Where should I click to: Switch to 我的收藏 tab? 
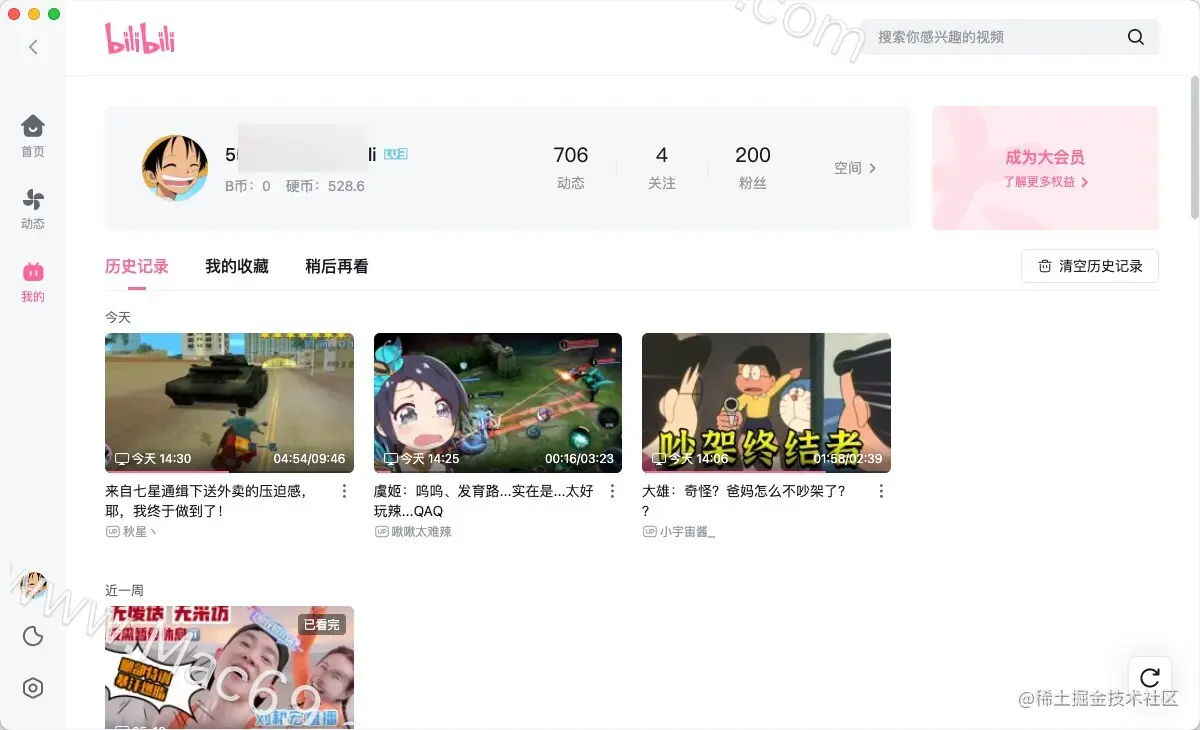pyautogui.click(x=237, y=267)
